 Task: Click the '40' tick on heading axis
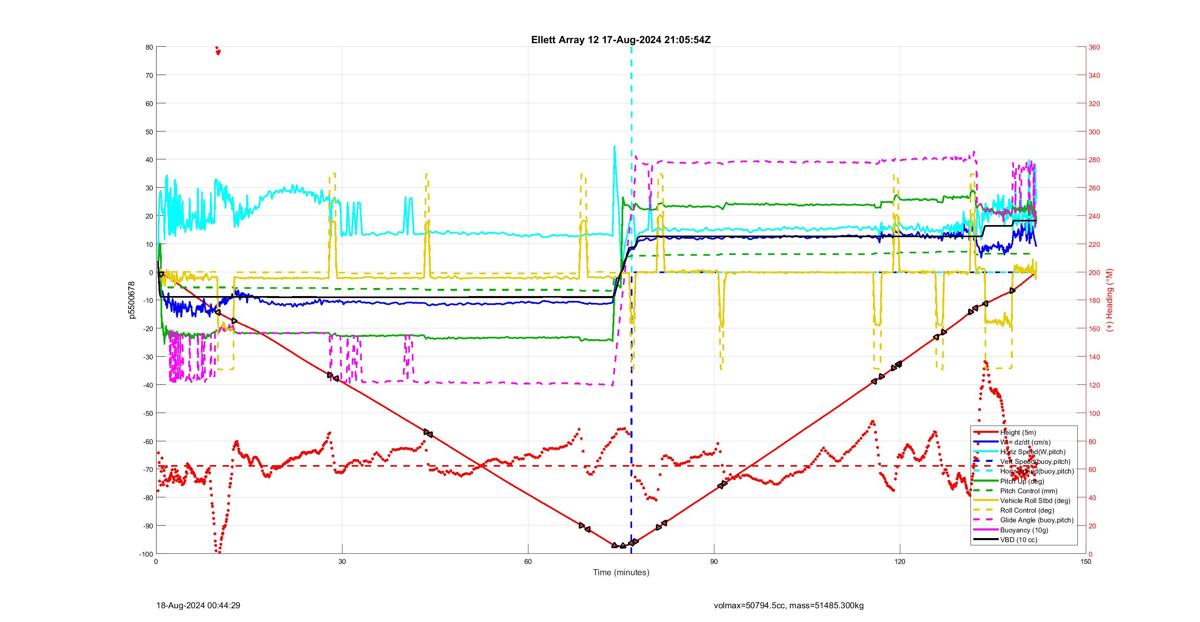(1094, 498)
